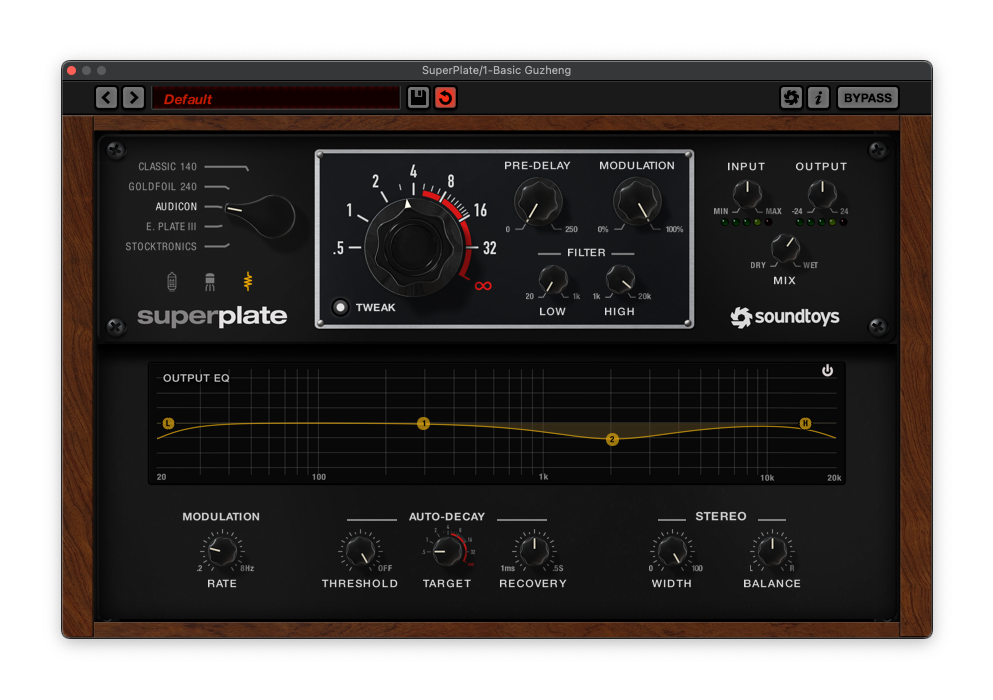Click the OUTPUT EQ label

[x=196, y=378]
